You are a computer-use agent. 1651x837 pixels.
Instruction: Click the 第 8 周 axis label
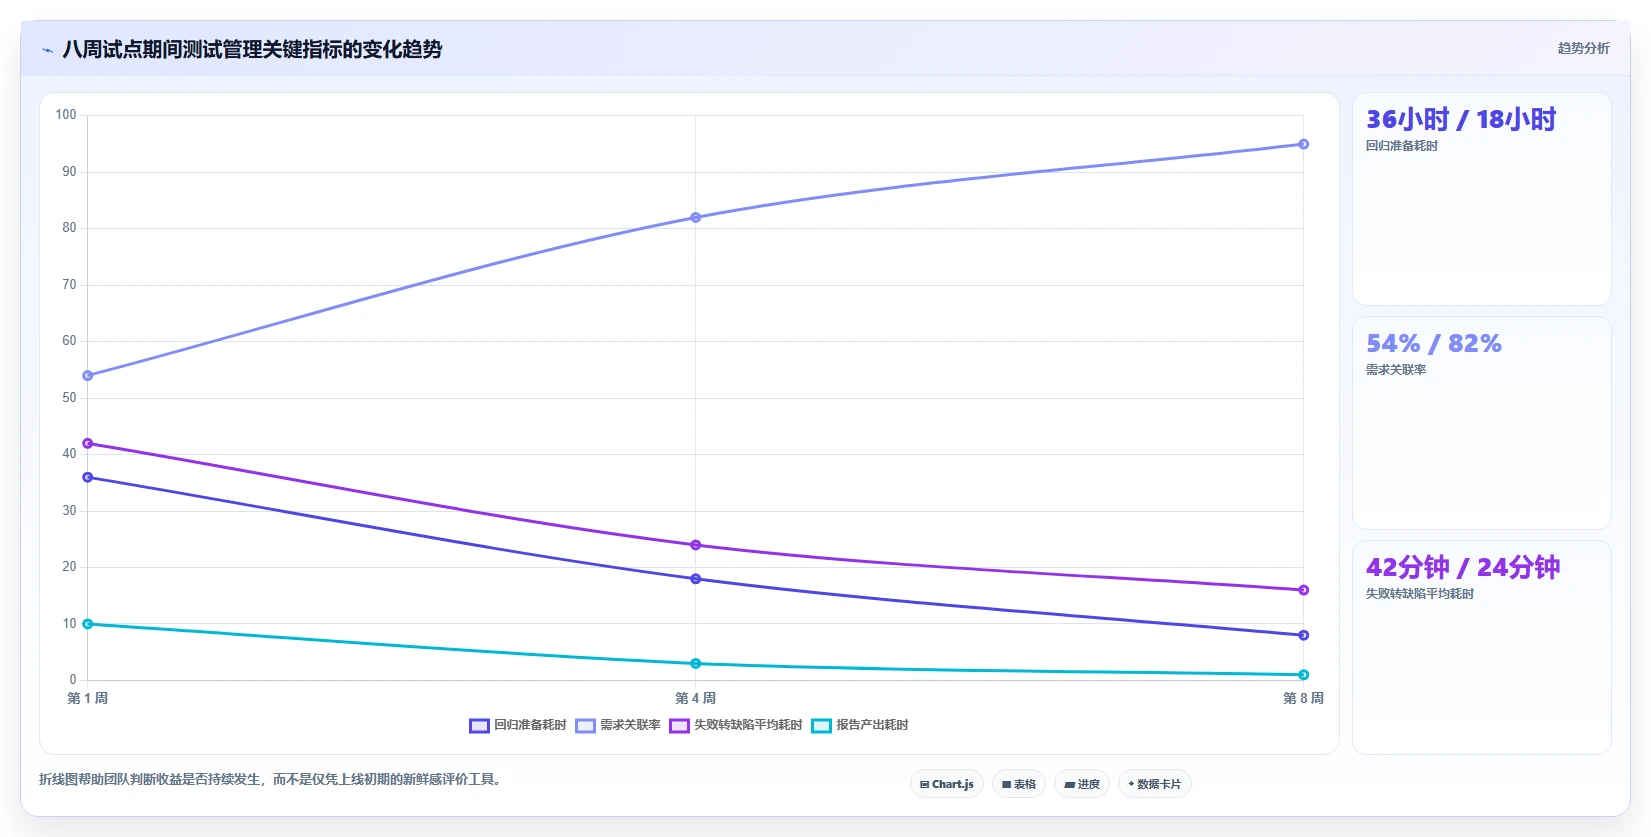pos(1303,698)
